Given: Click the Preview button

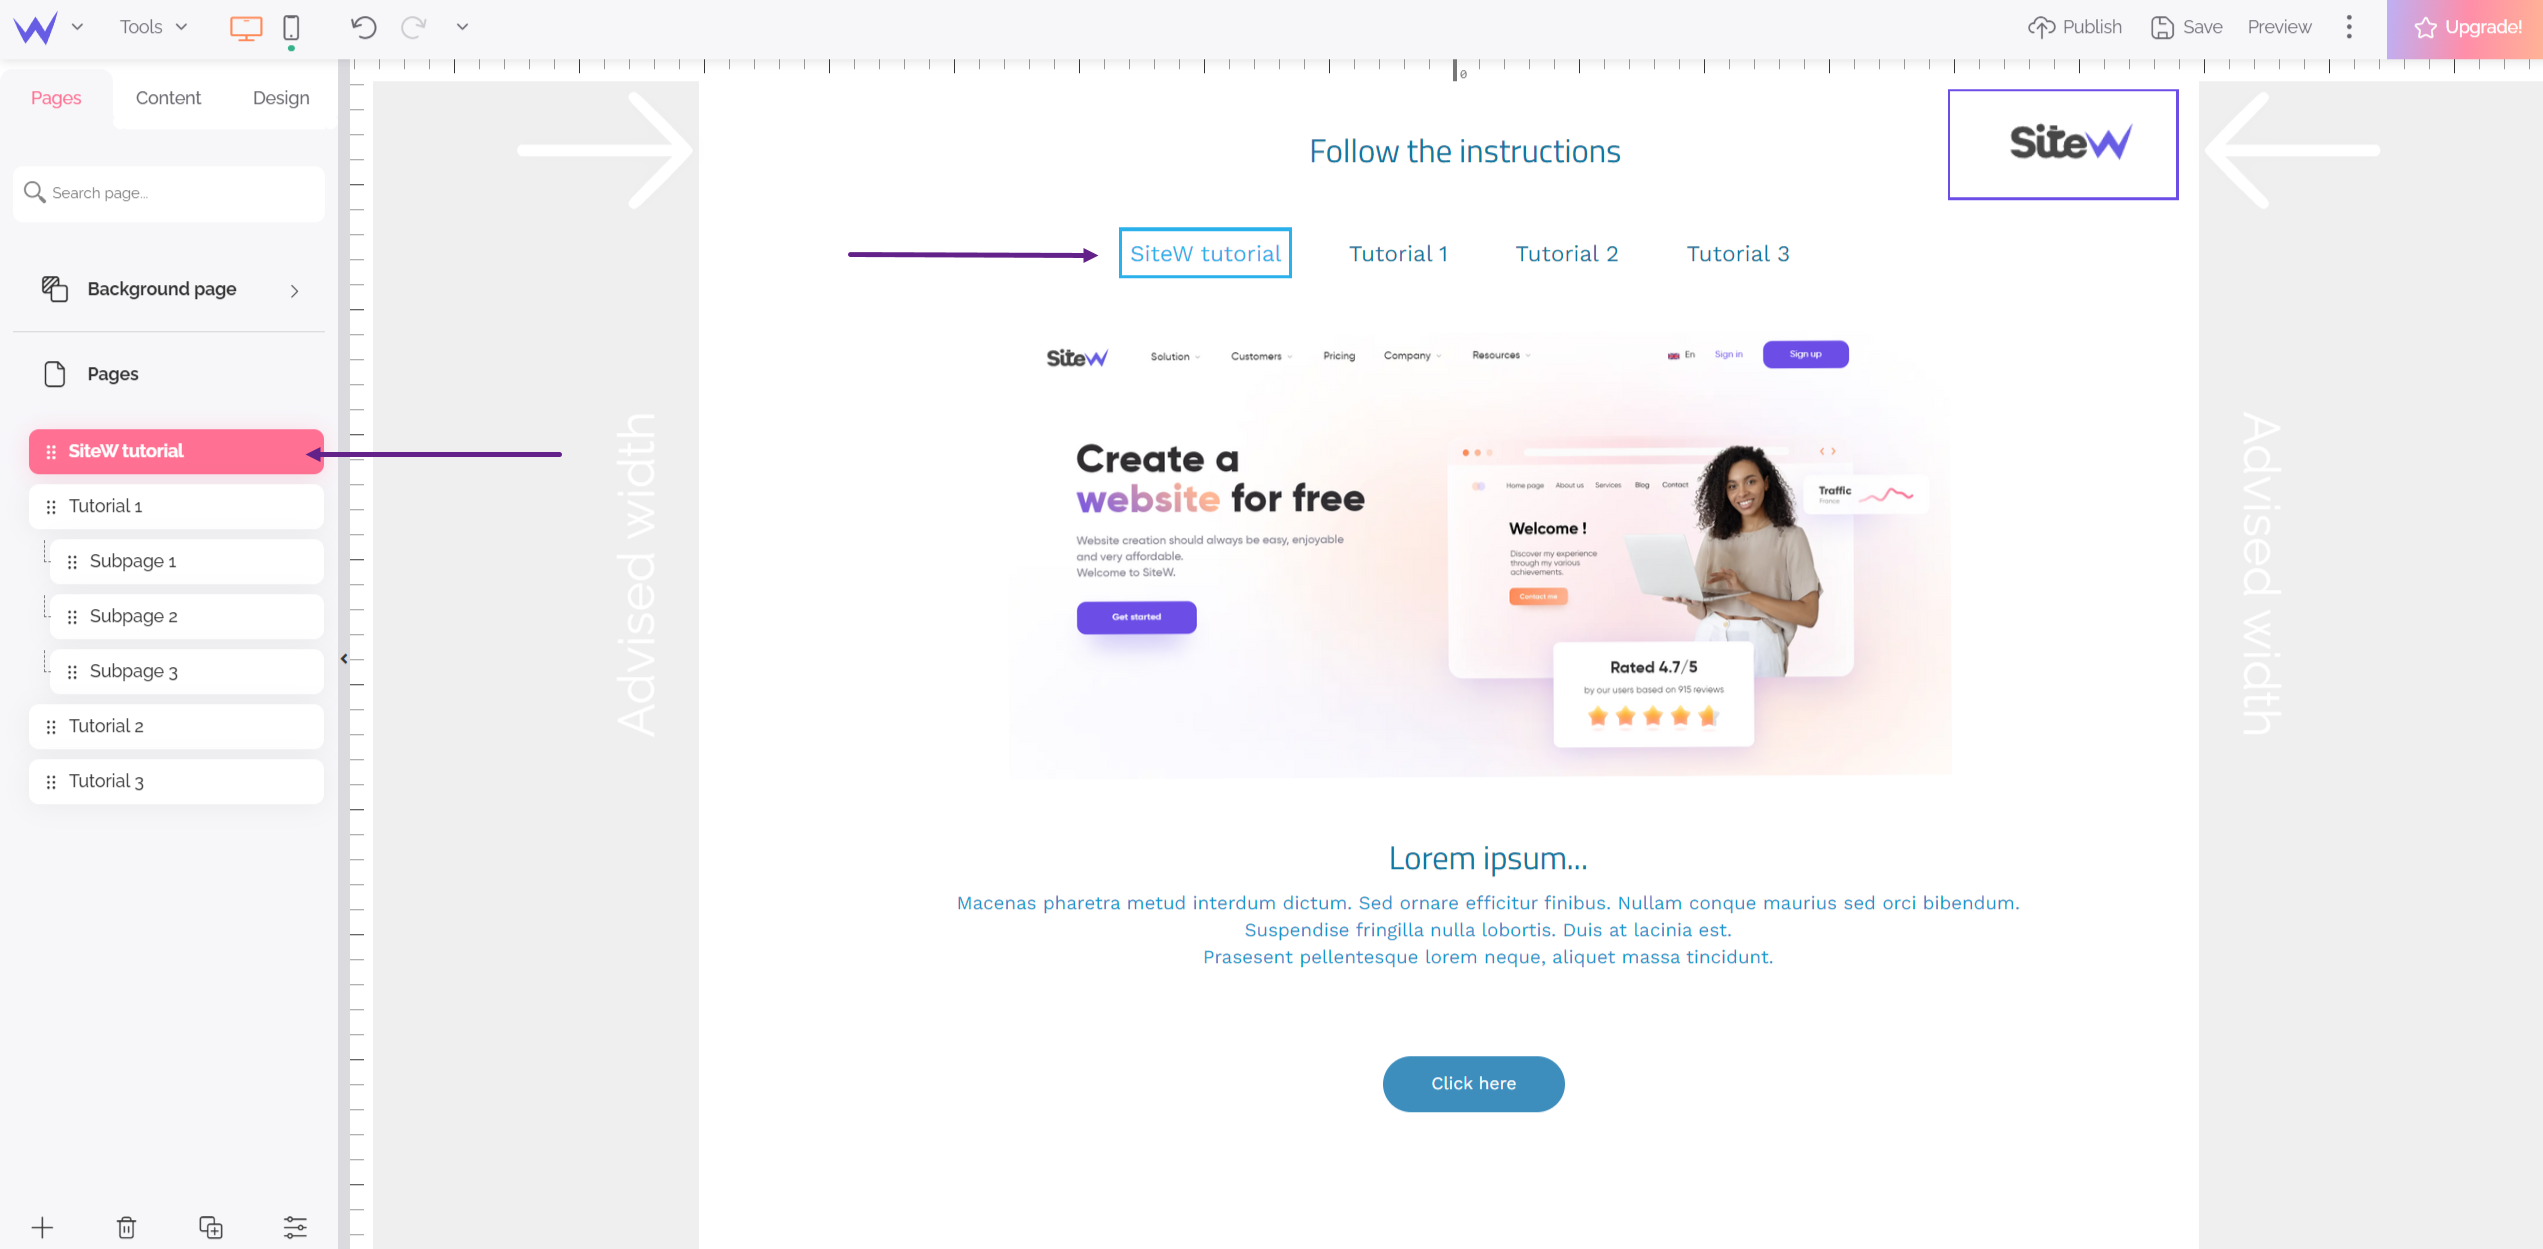Looking at the screenshot, I should [x=2279, y=26].
